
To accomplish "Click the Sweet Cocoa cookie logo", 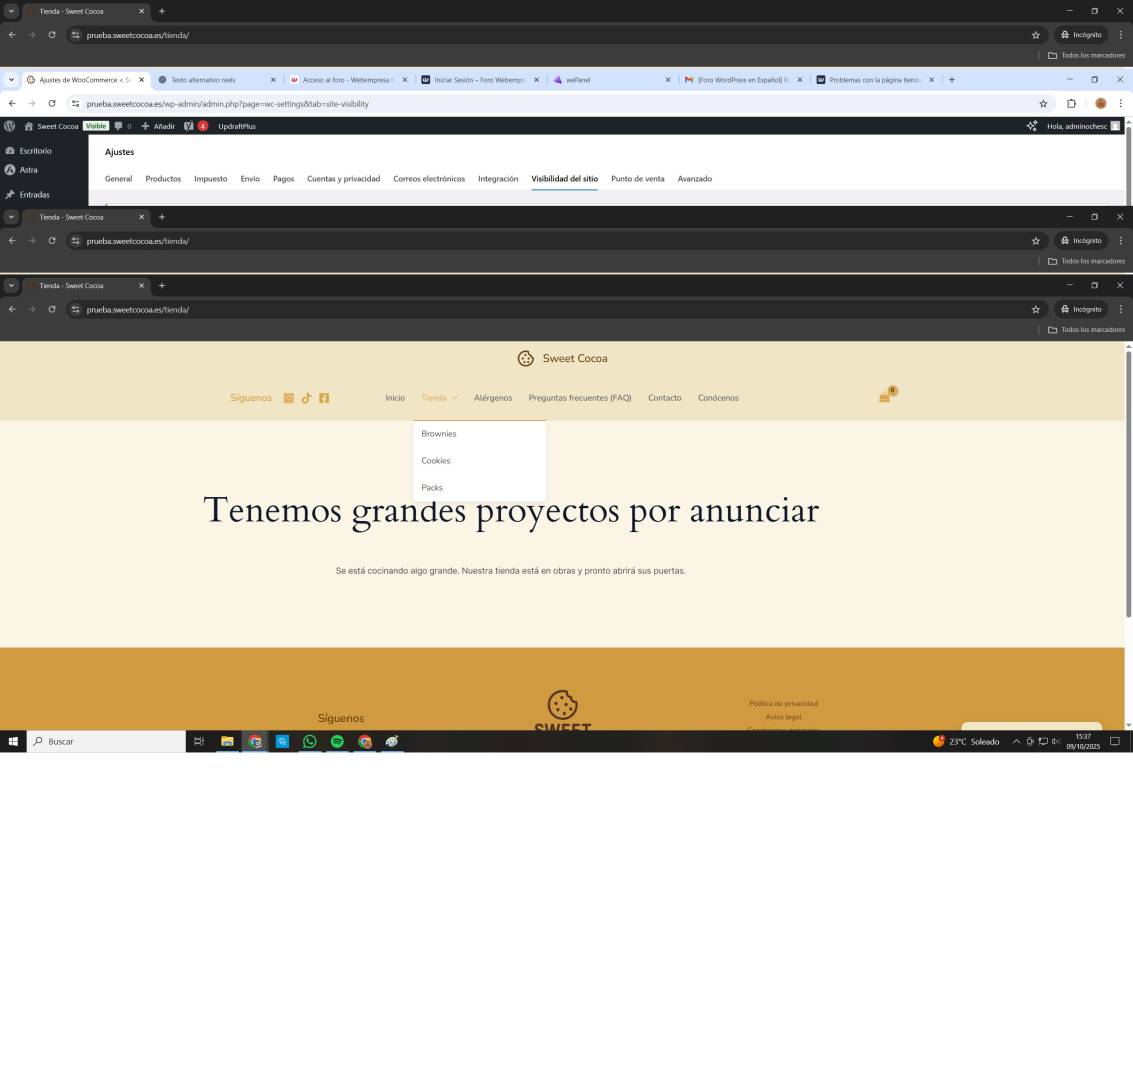I will coord(525,359).
